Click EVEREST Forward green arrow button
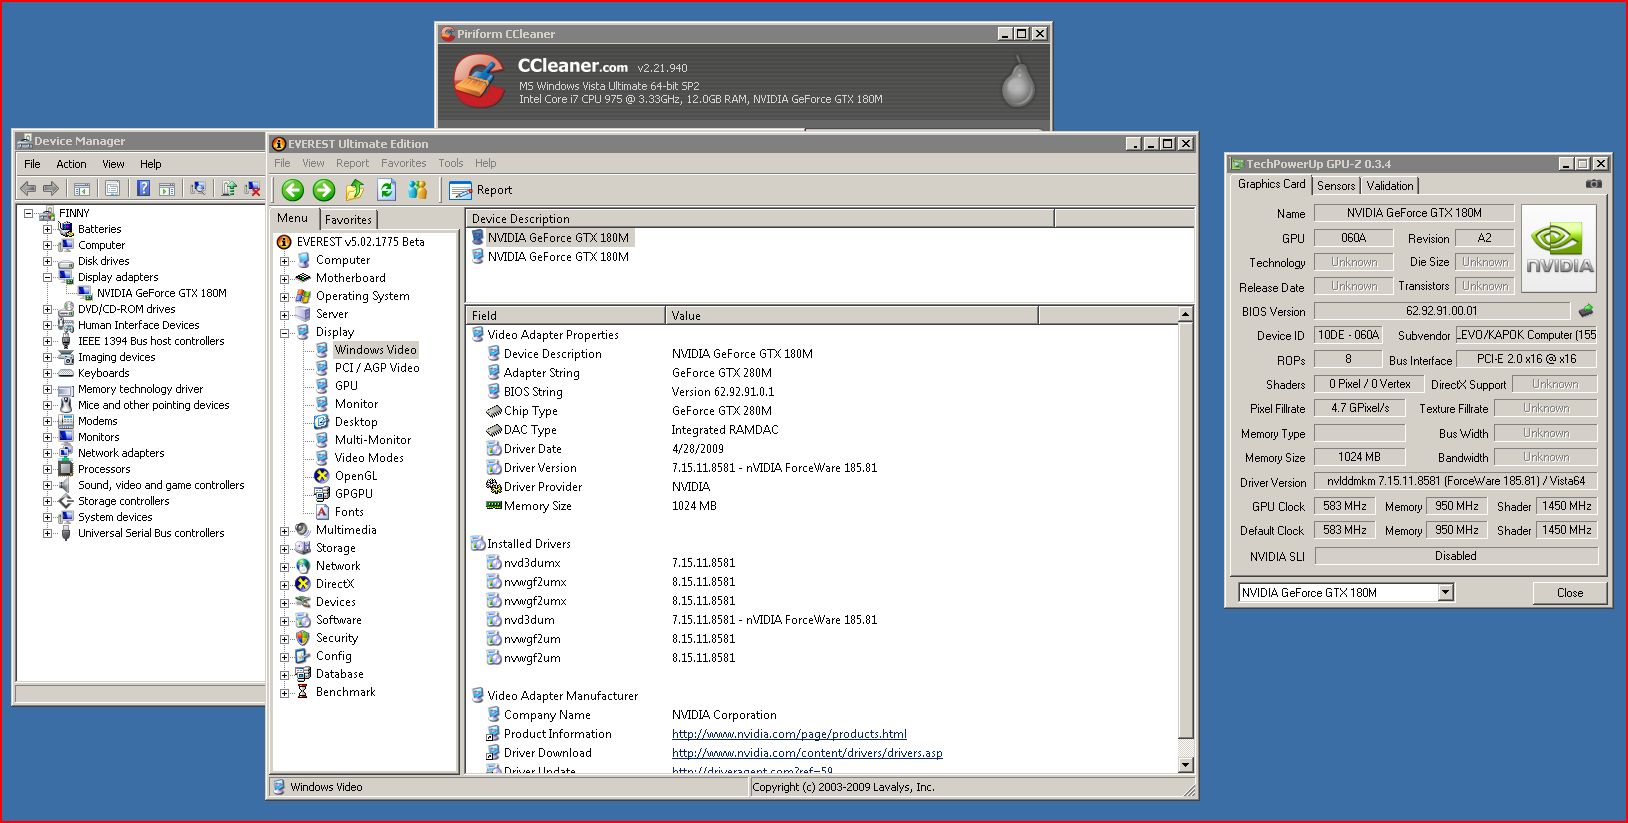The image size is (1628, 823). coord(323,190)
